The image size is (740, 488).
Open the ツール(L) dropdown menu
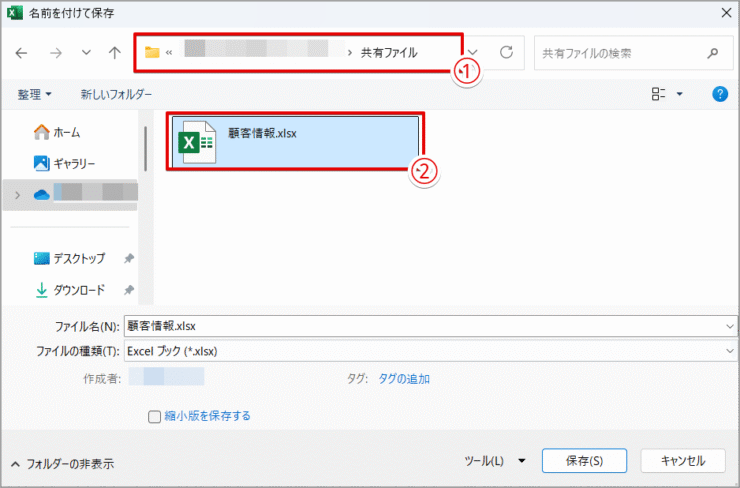click(x=495, y=461)
